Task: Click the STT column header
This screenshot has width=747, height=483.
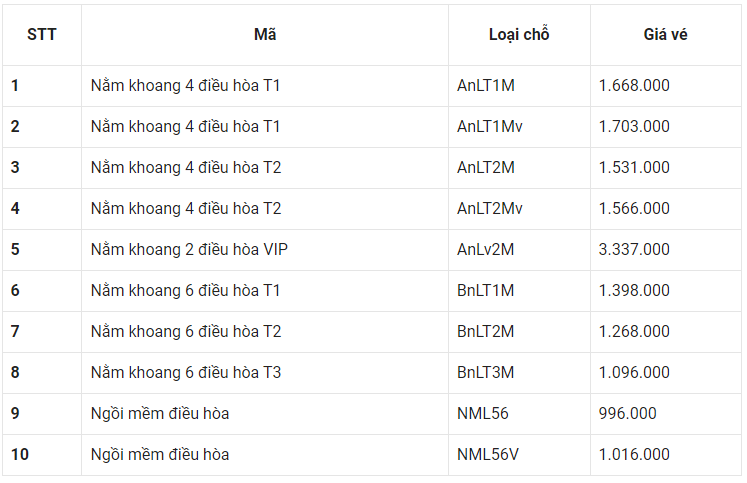Action: tap(41, 34)
